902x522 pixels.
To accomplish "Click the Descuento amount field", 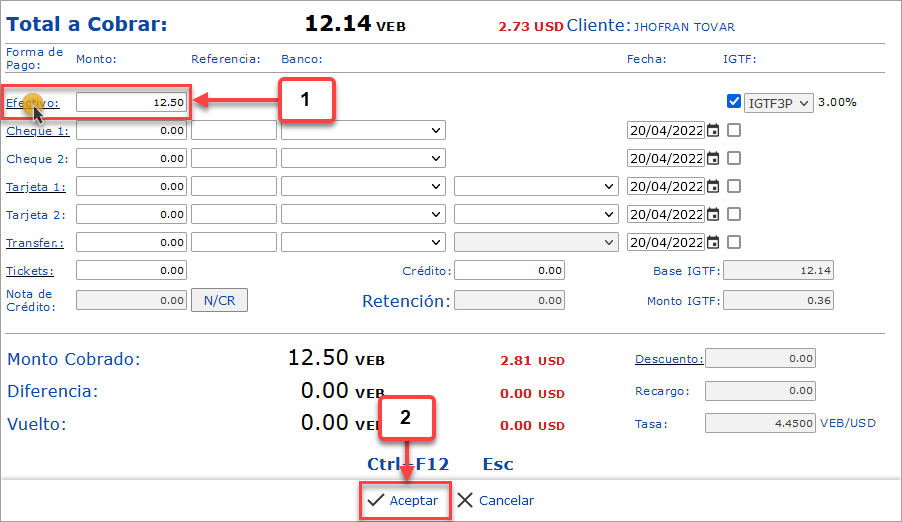I will point(760,359).
